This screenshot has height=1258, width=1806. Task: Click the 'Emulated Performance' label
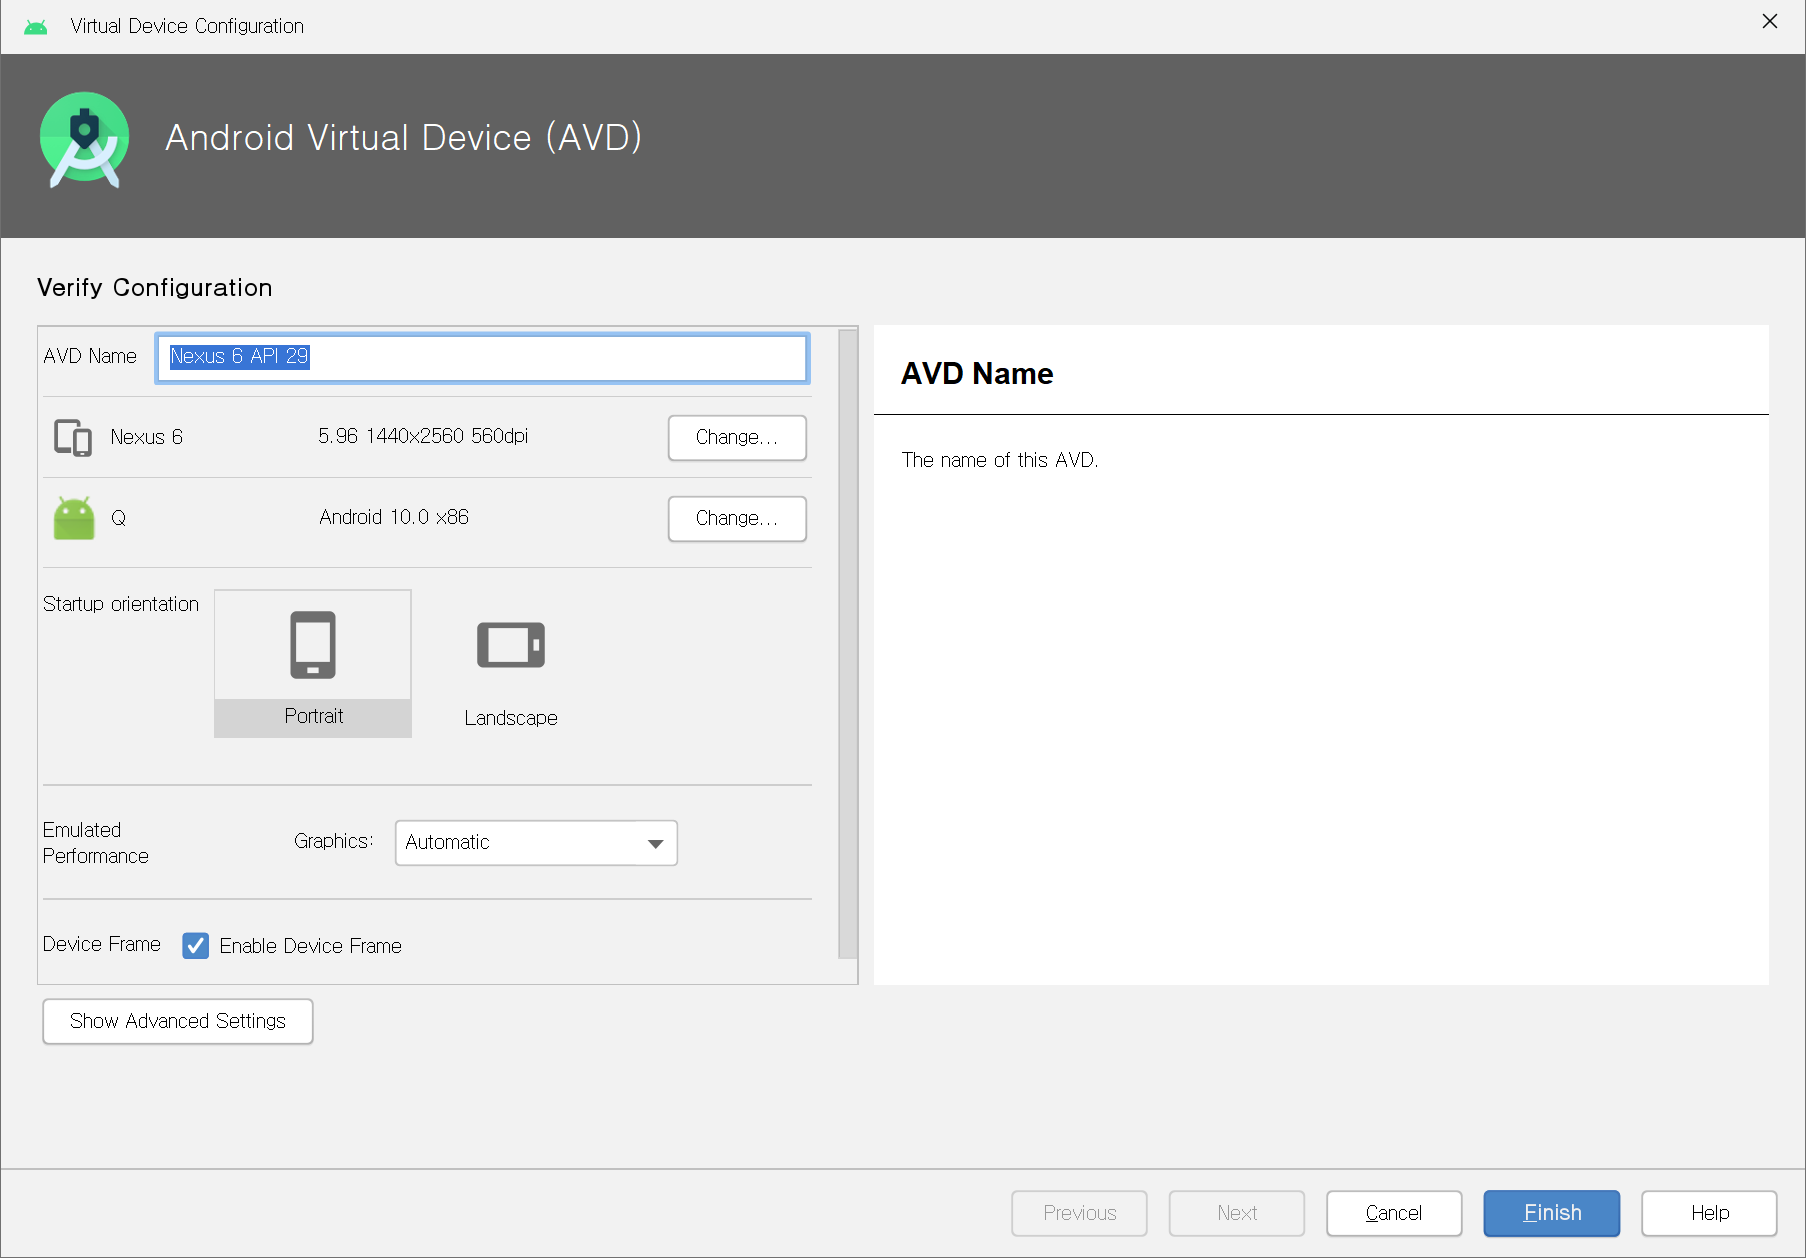(x=96, y=843)
